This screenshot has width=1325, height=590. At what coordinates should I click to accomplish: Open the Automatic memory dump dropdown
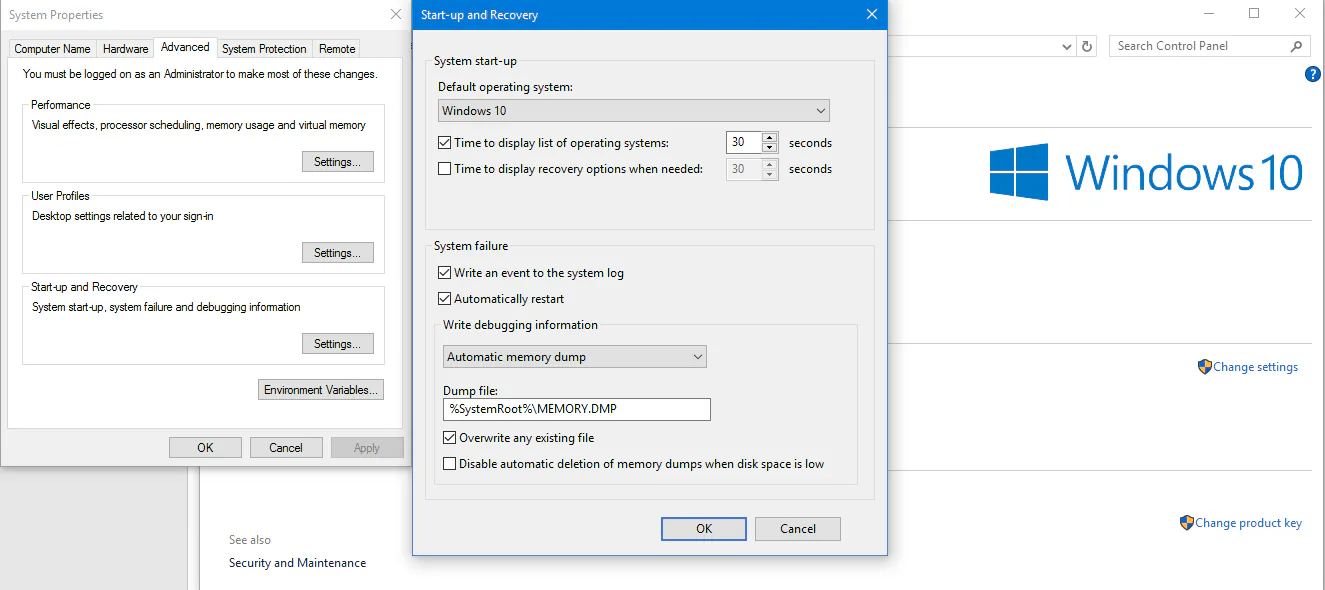point(574,357)
